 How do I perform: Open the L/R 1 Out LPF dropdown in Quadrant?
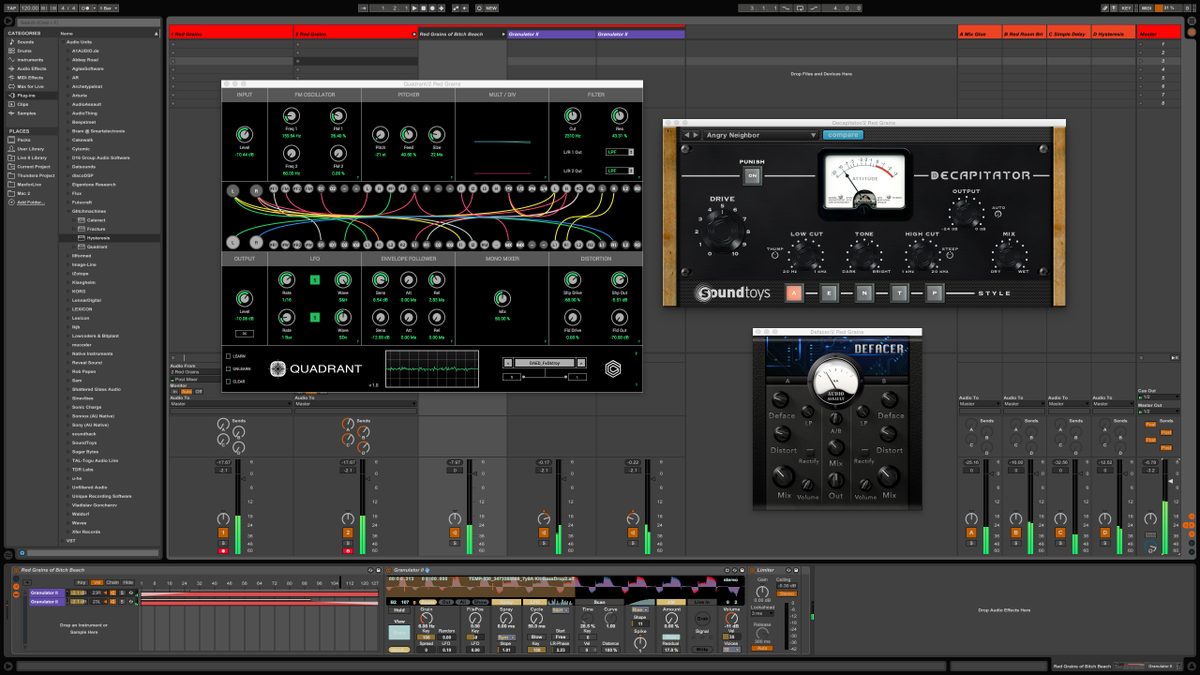(x=619, y=152)
